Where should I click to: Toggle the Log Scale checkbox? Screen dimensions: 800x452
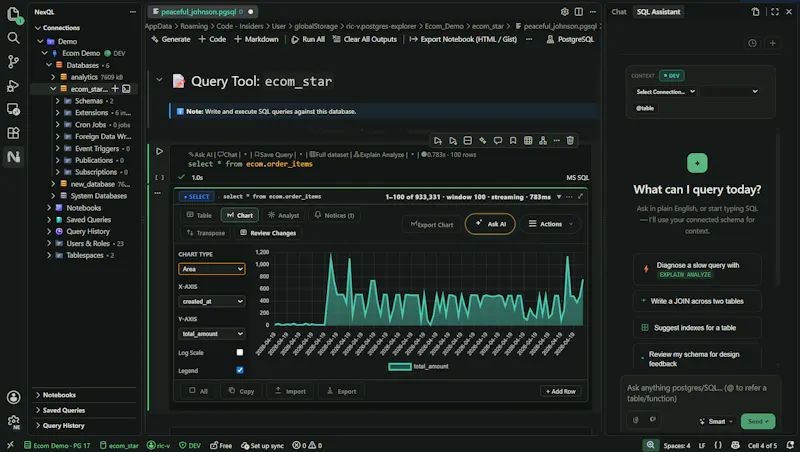tap(240, 353)
